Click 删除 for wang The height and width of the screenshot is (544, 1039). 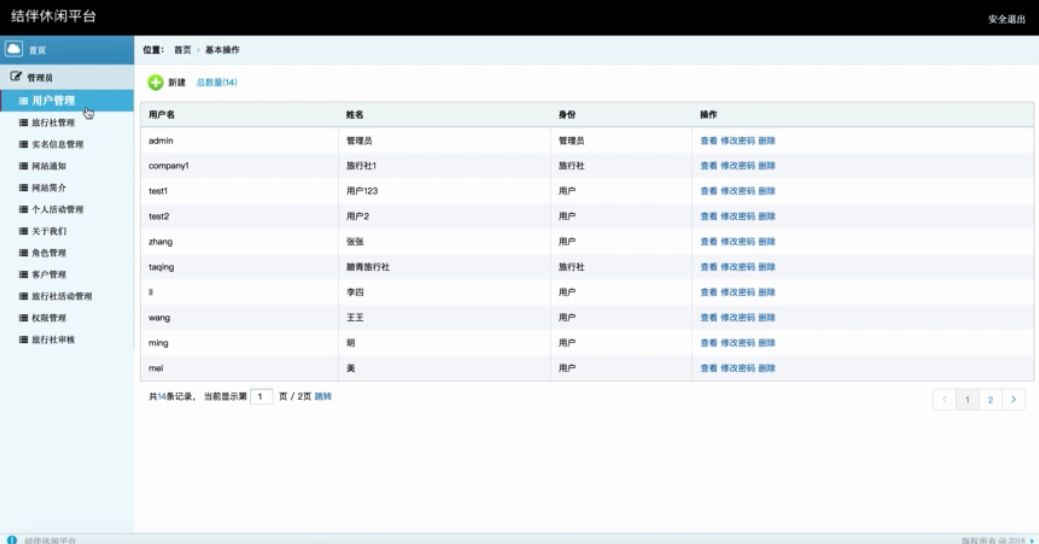pos(767,317)
